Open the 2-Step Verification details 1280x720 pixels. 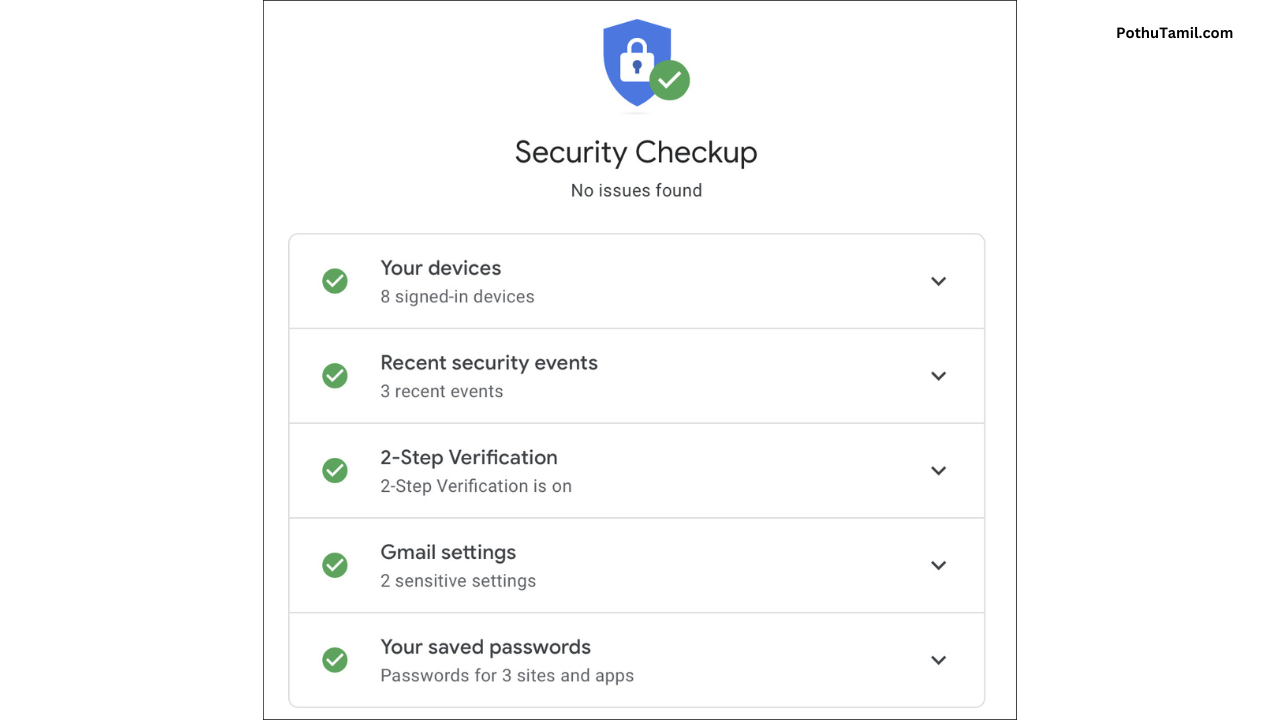coord(938,470)
